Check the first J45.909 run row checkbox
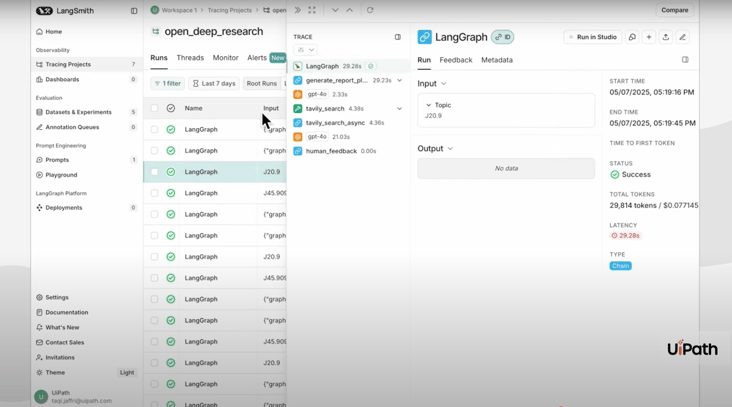 (x=155, y=193)
